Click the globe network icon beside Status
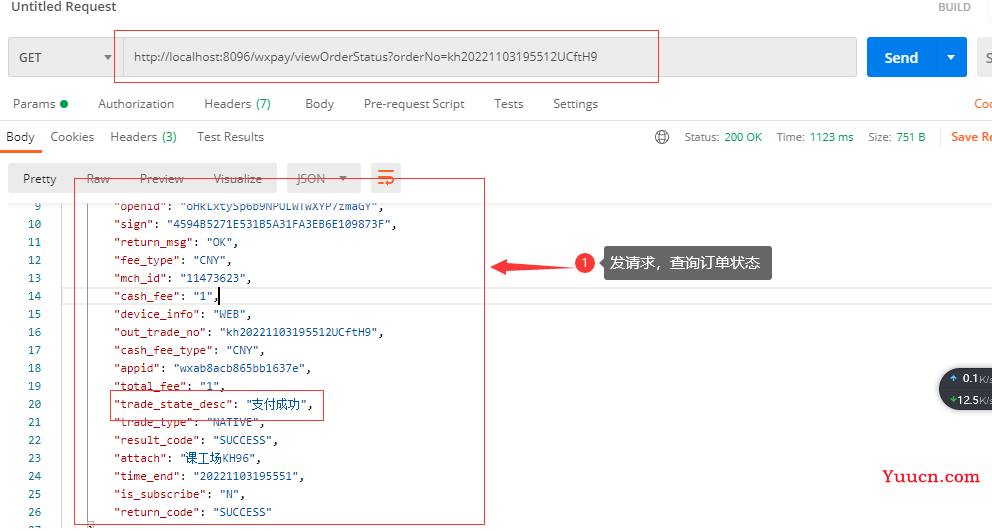 tap(662, 137)
